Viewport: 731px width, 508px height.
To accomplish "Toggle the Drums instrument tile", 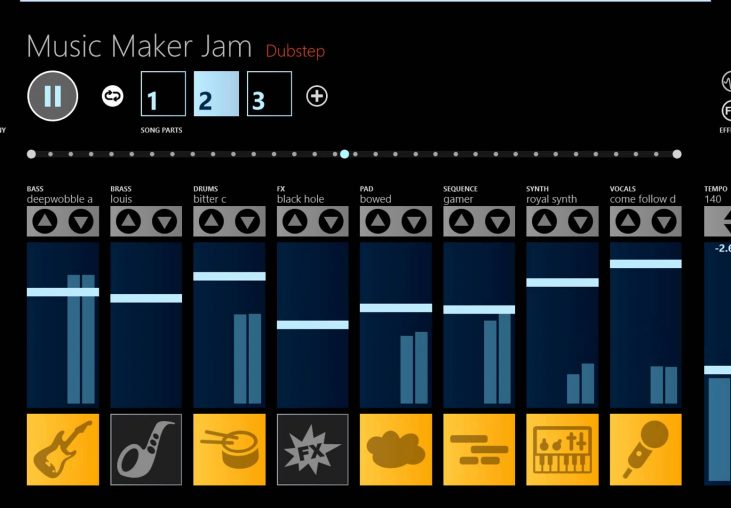I will [229, 450].
